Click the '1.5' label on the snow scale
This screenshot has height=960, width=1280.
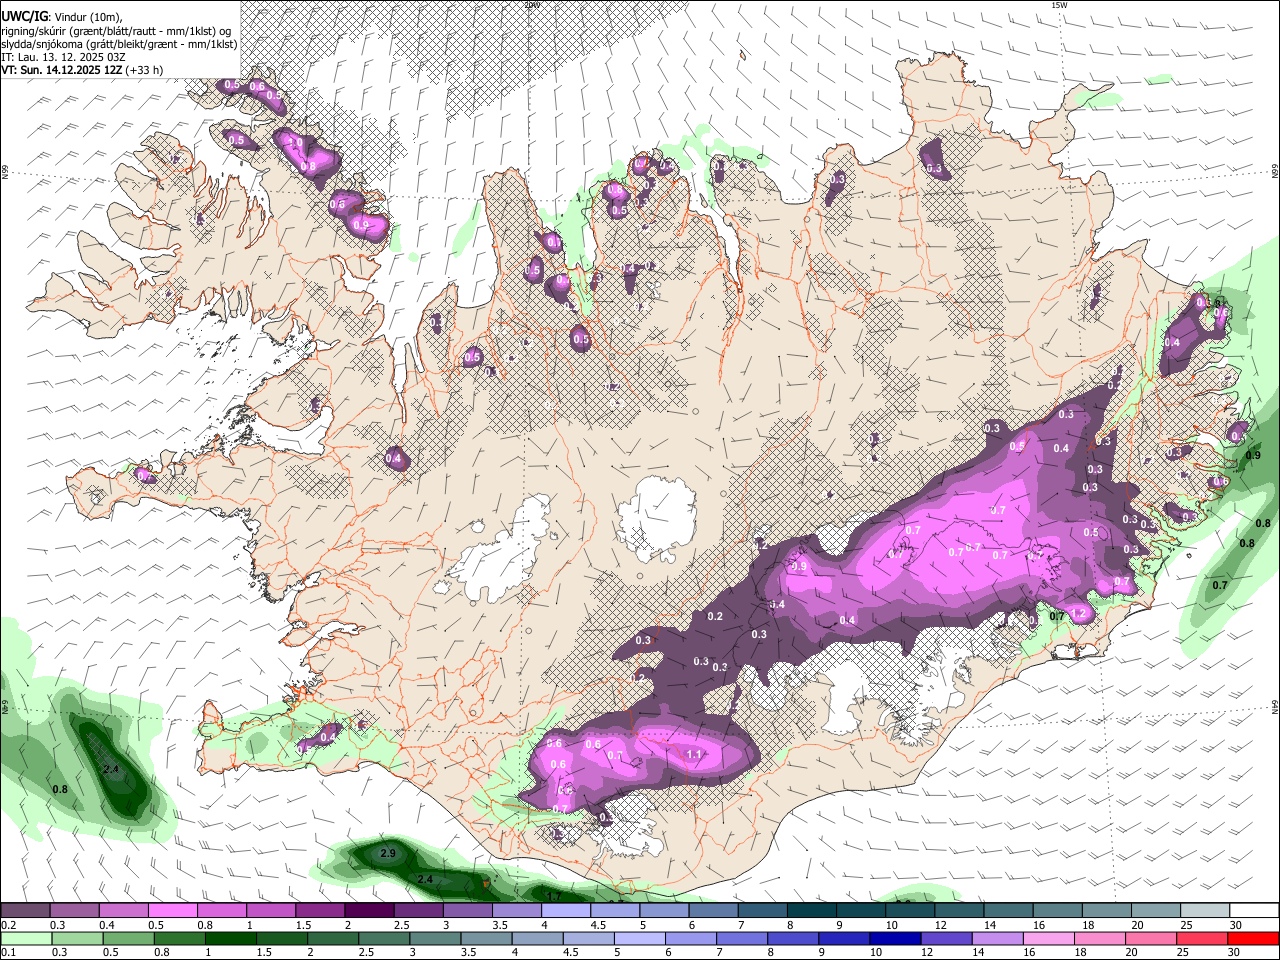[303, 925]
